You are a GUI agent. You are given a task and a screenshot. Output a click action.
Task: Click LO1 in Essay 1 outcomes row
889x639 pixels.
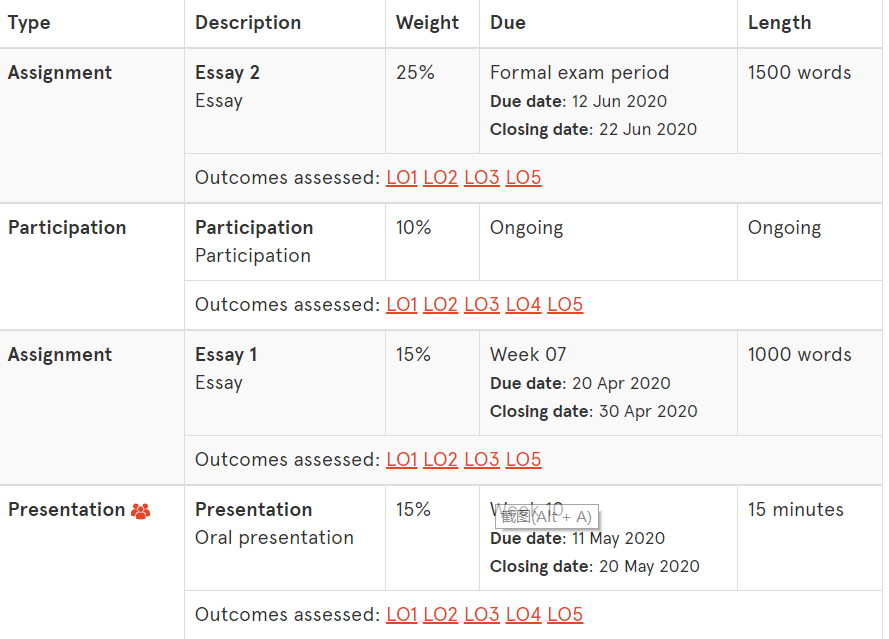[x=401, y=460]
